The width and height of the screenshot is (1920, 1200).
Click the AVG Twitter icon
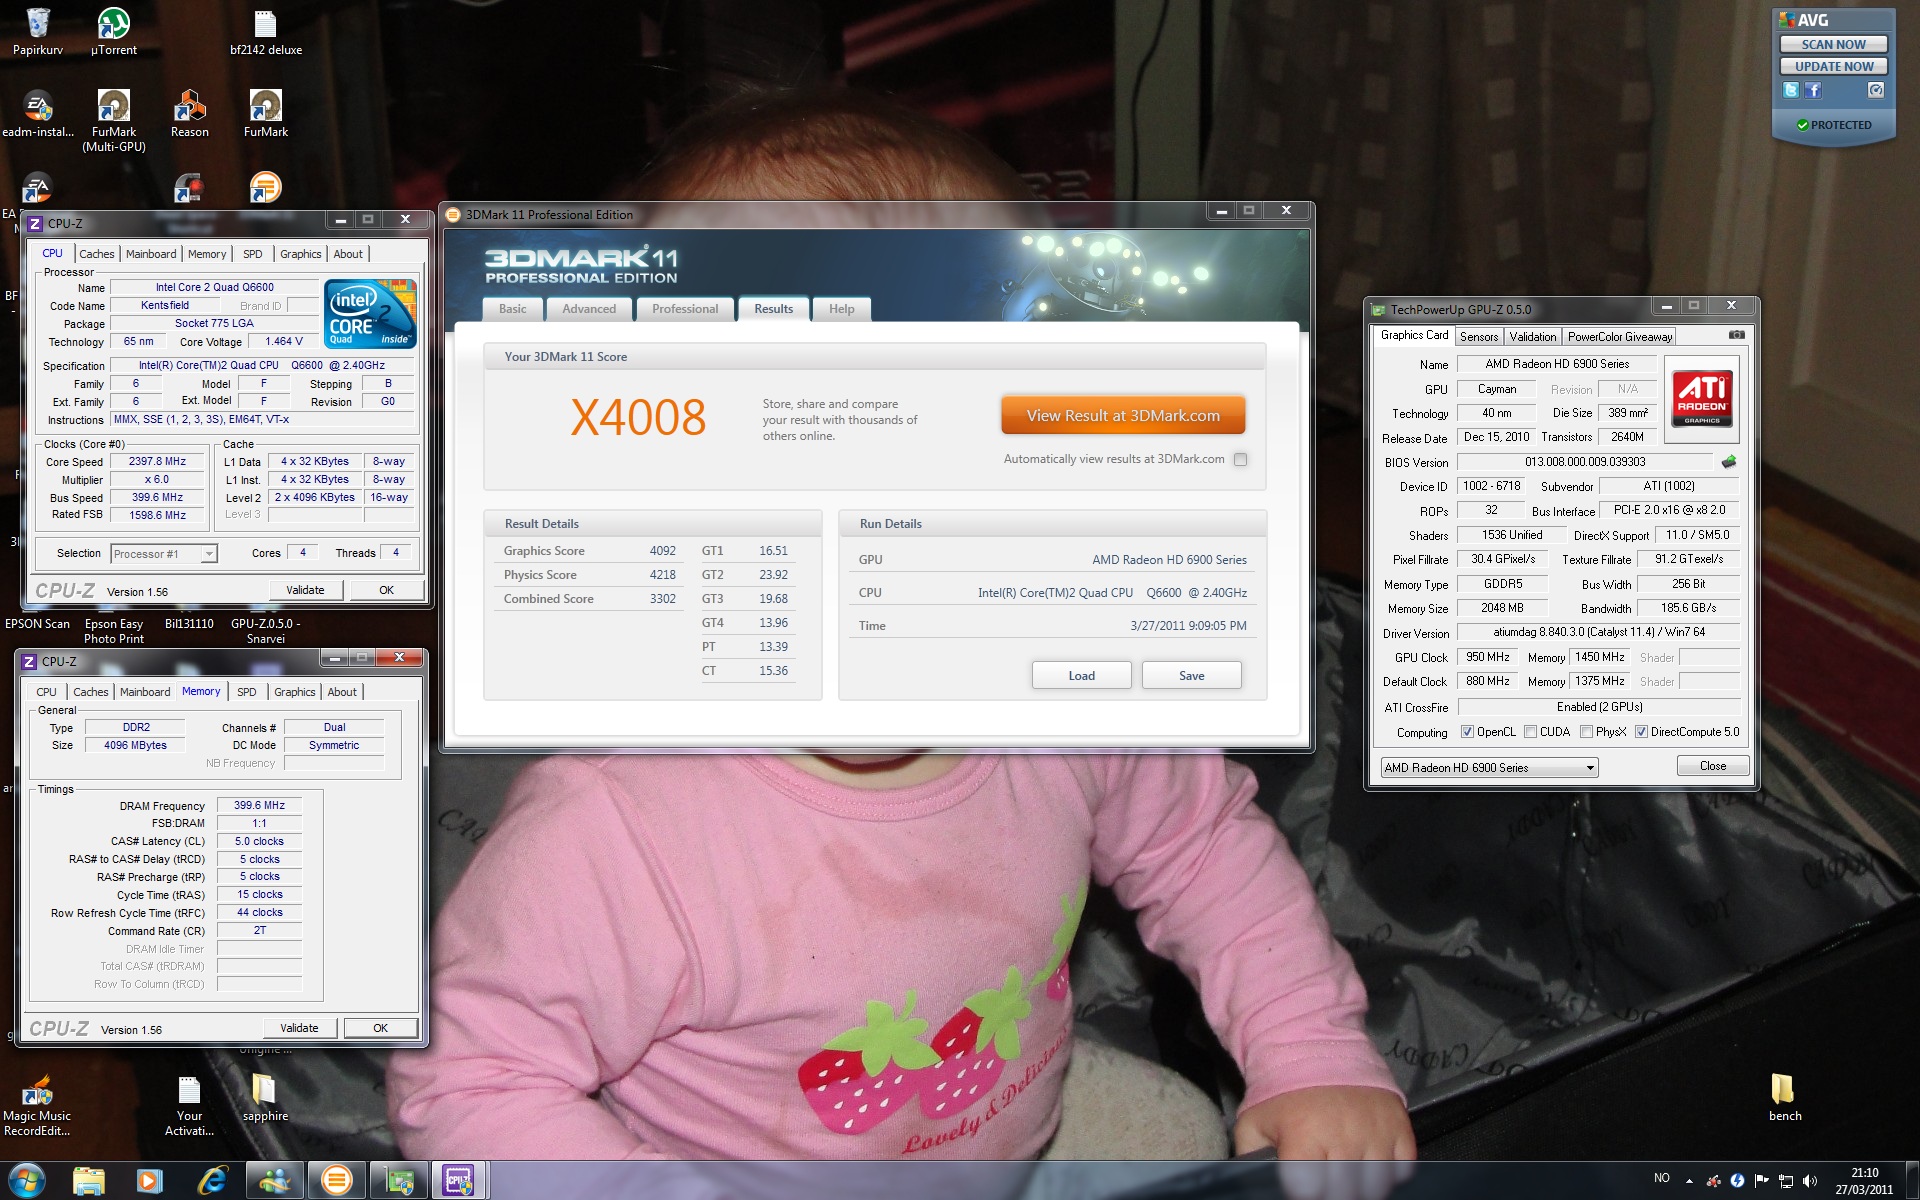(1791, 90)
